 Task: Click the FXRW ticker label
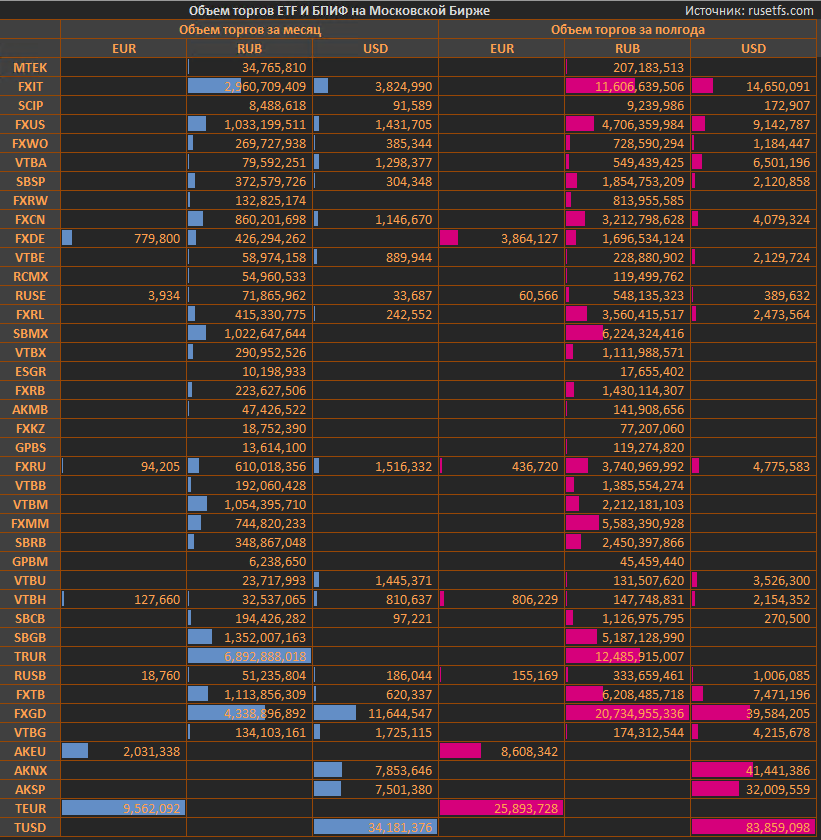pos(30,201)
